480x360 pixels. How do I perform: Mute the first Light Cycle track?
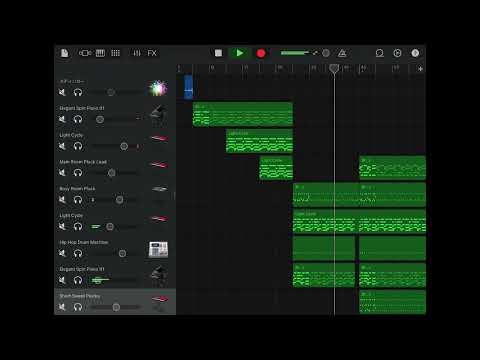click(x=62, y=146)
